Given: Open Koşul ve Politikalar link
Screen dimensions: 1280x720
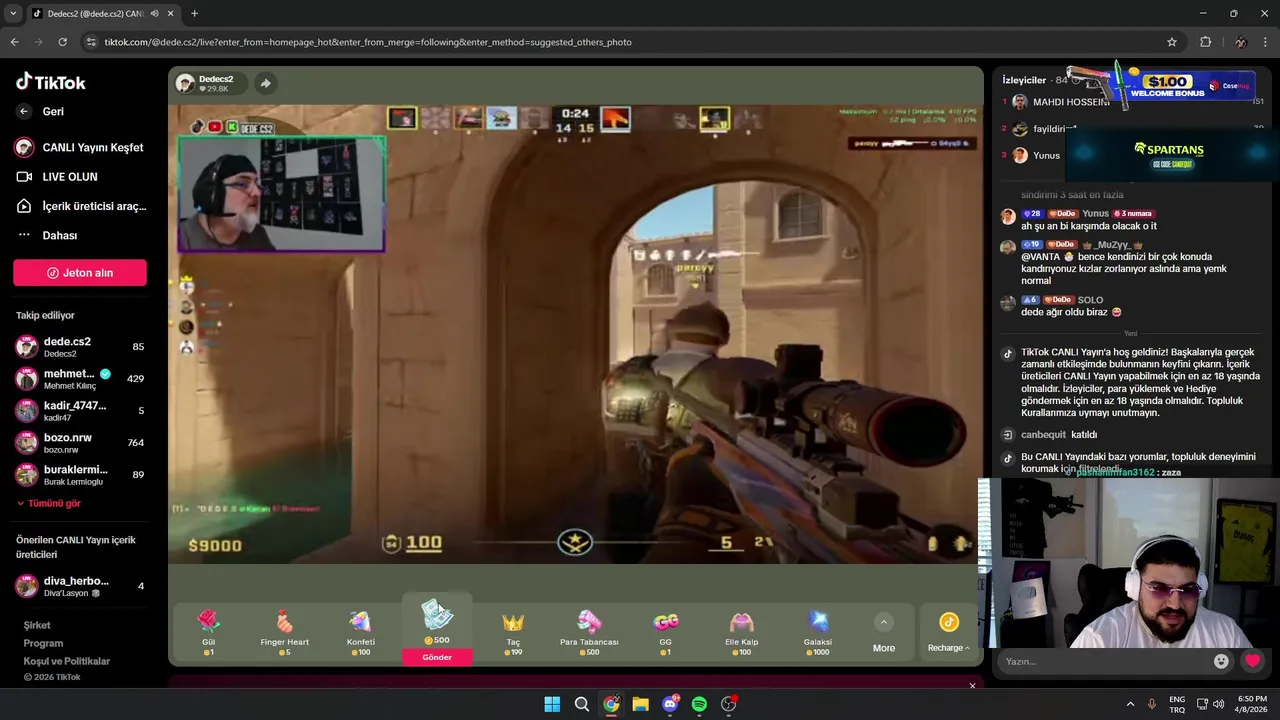Looking at the screenshot, I should (x=66, y=661).
